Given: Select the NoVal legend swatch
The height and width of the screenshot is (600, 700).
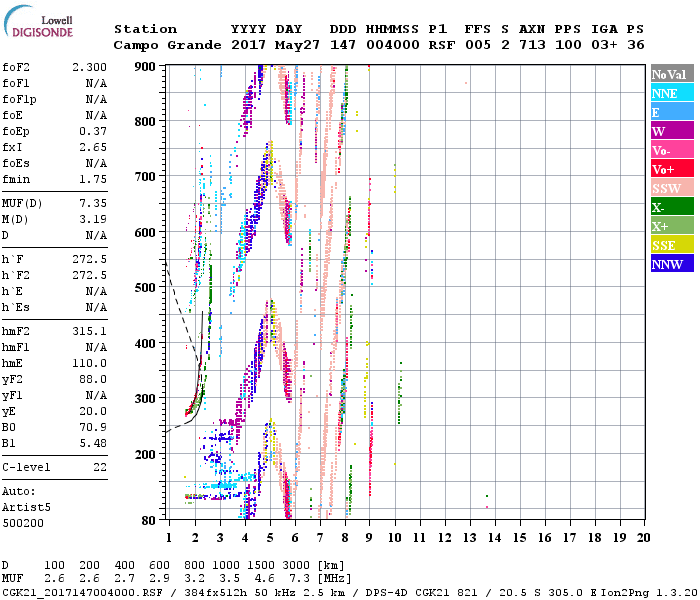Looking at the screenshot, I should coord(672,74).
